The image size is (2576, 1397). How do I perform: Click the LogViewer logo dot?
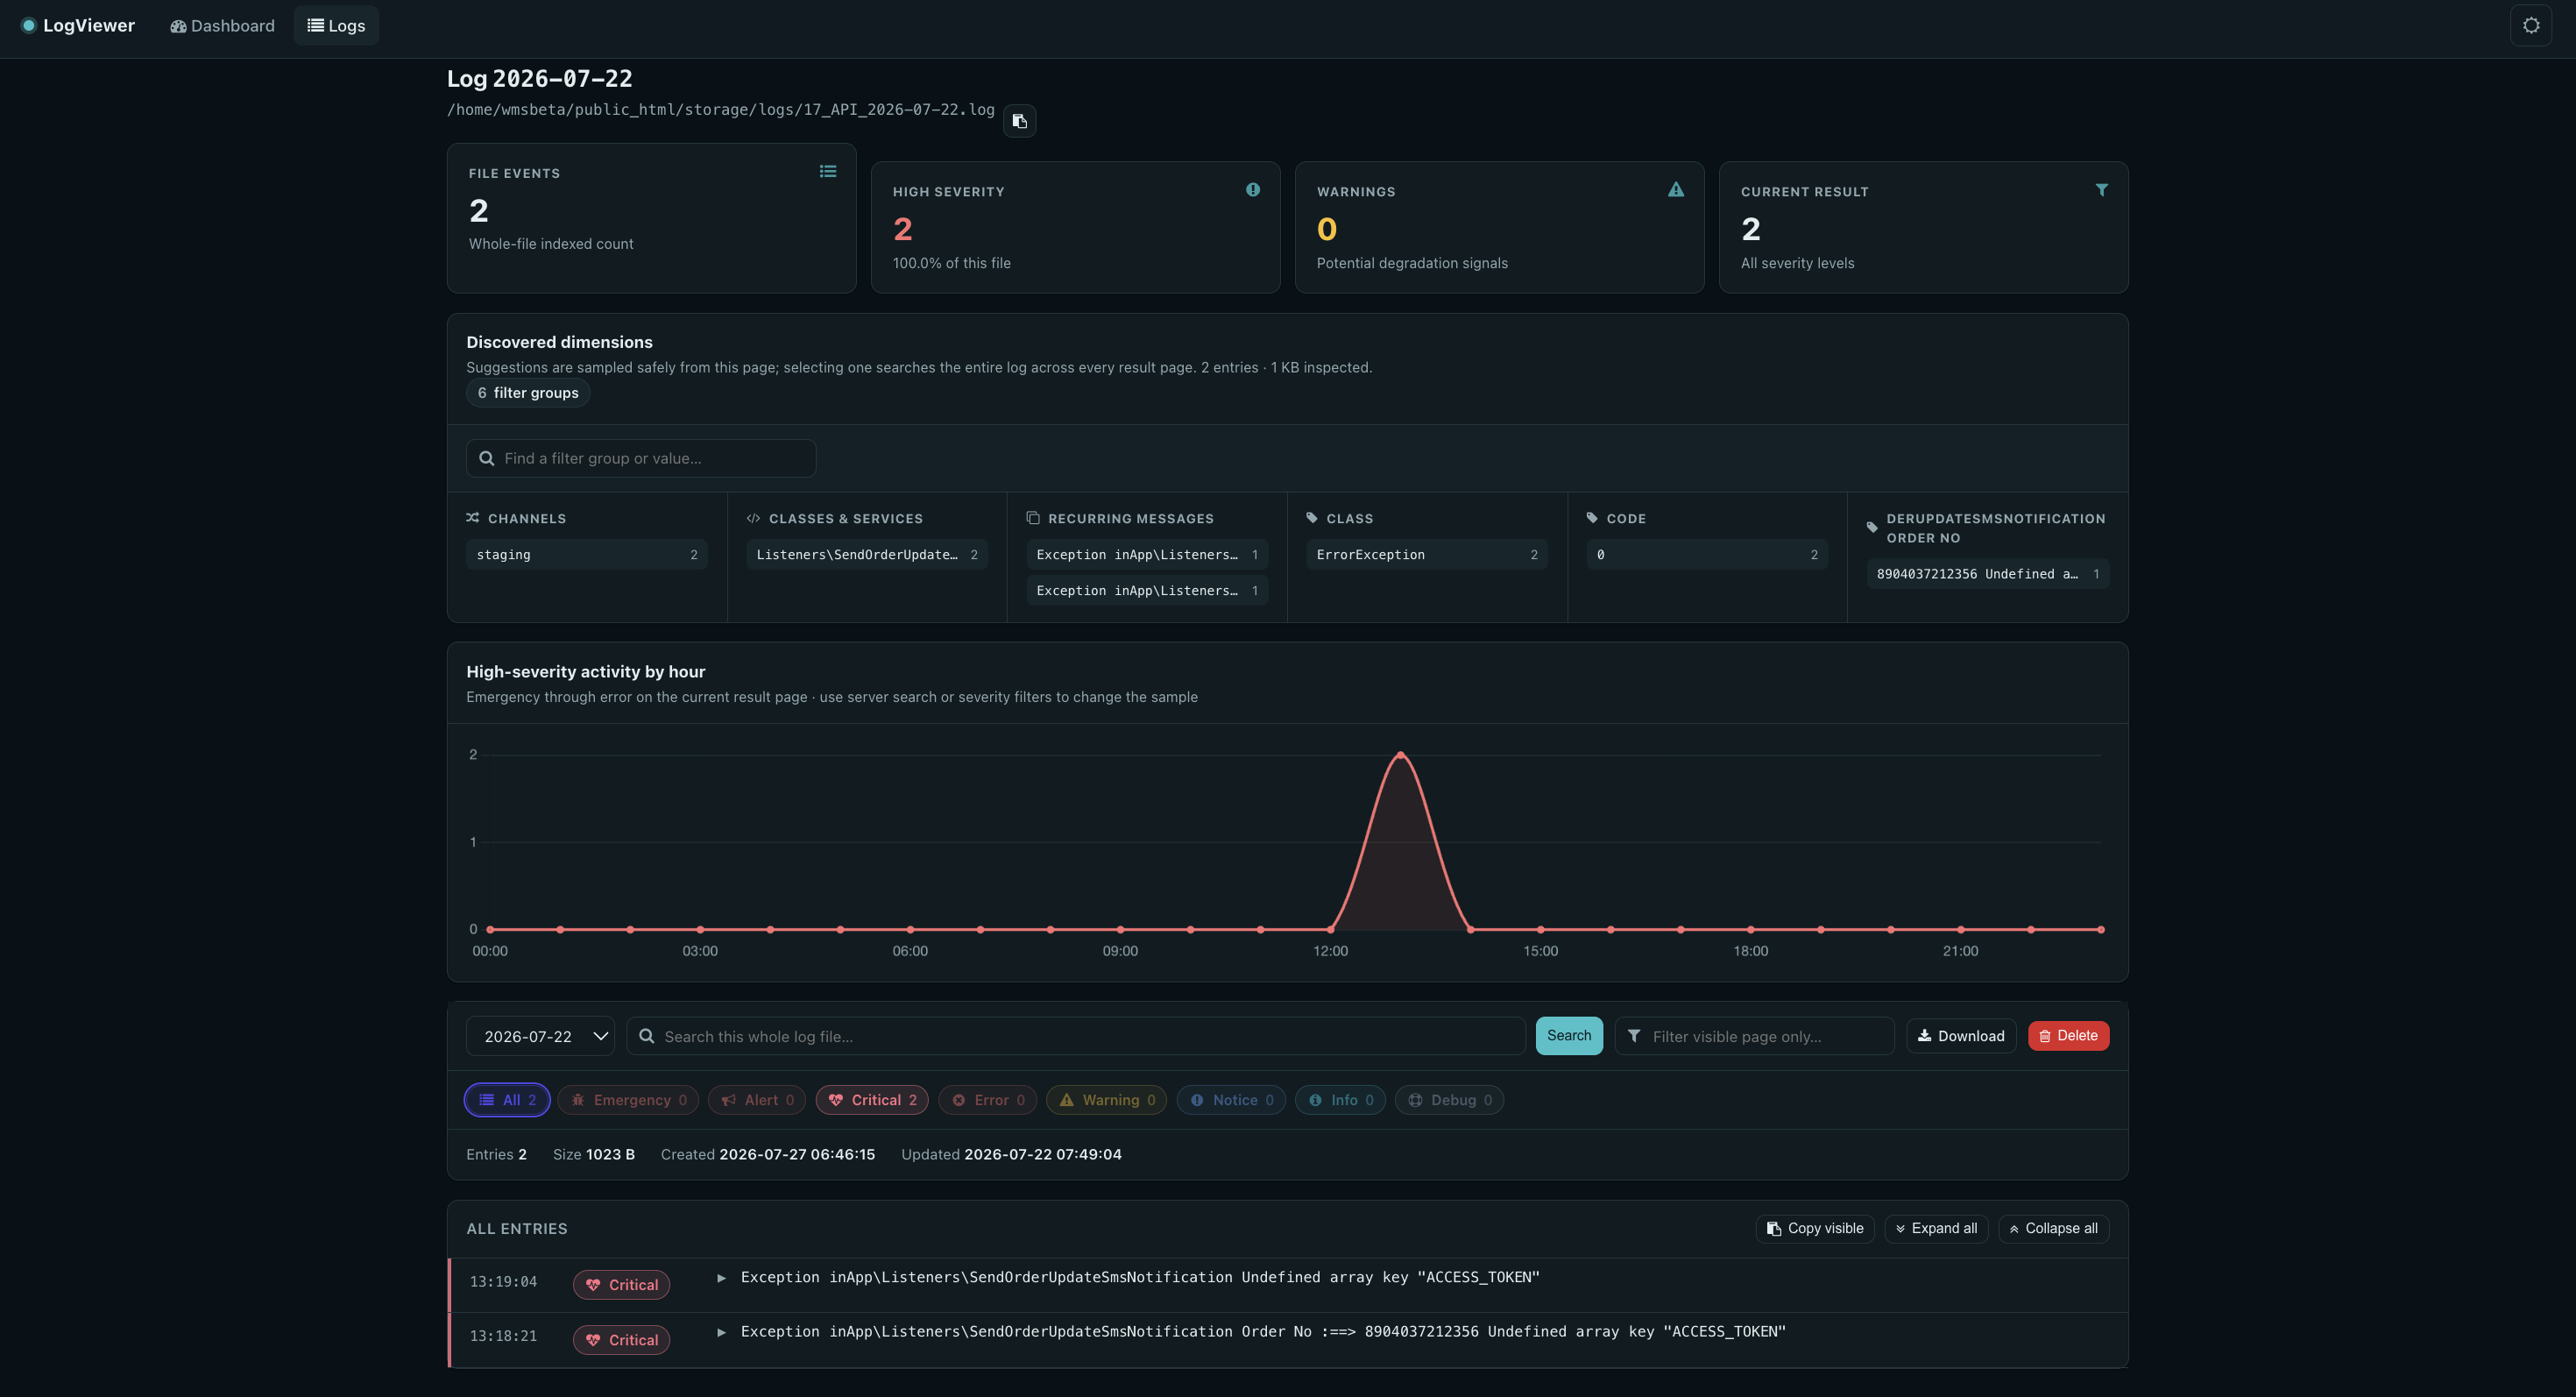pos(29,26)
